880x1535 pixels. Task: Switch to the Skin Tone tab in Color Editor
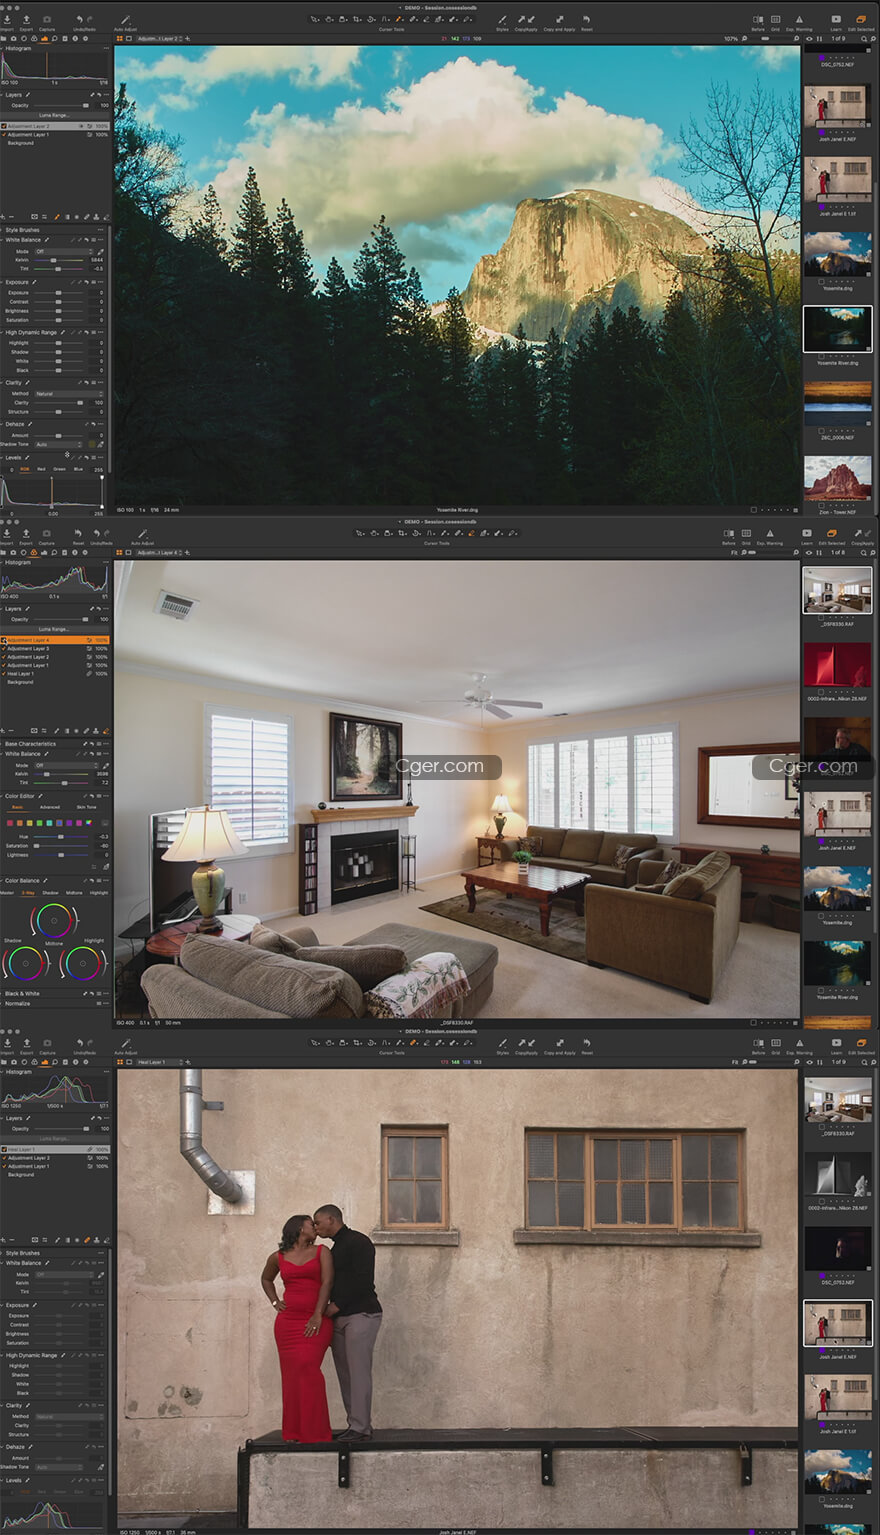coord(87,807)
